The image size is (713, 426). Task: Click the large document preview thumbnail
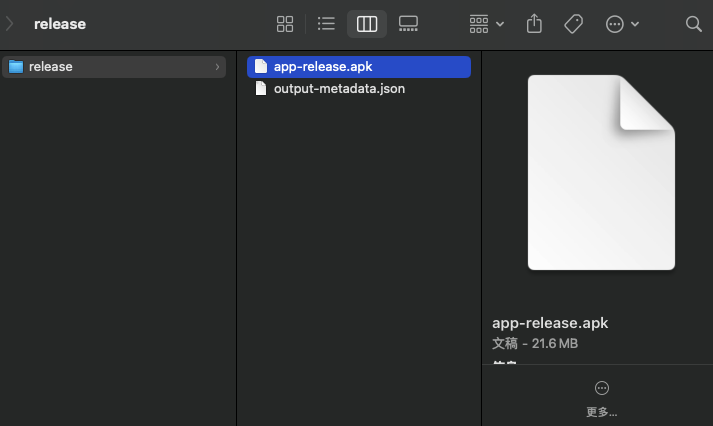click(x=601, y=172)
